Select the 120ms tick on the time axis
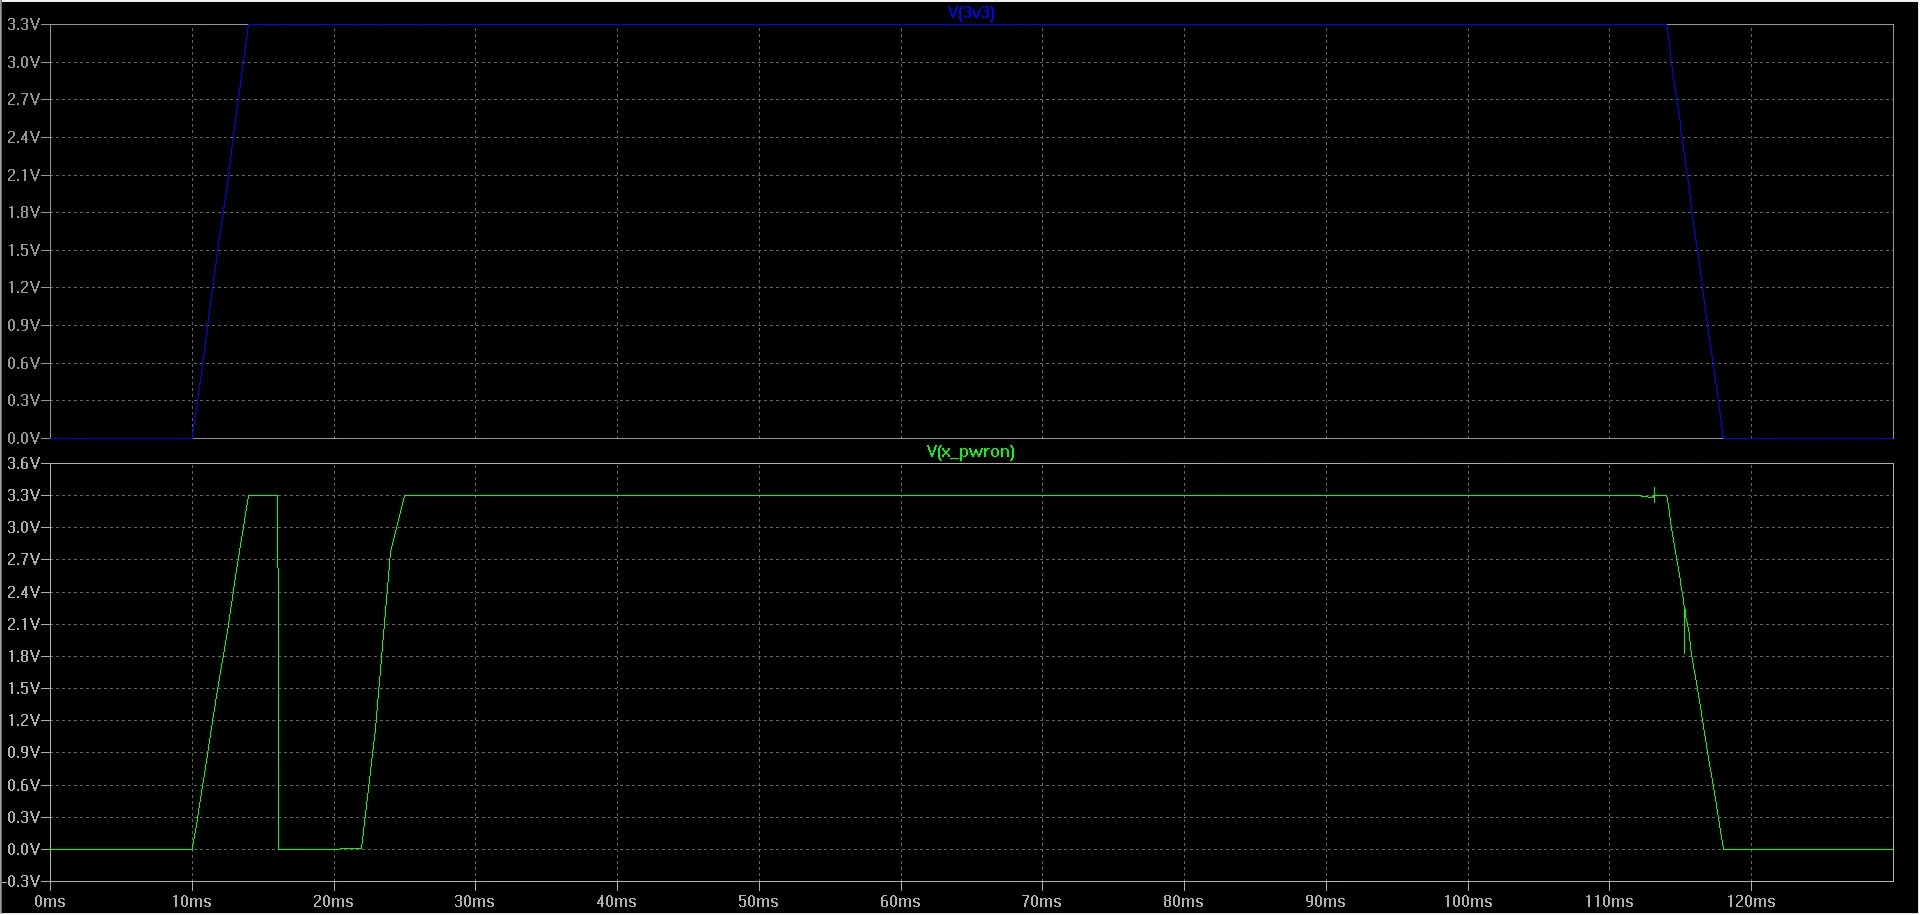The width and height of the screenshot is (1920, 915). point(1751,901)
